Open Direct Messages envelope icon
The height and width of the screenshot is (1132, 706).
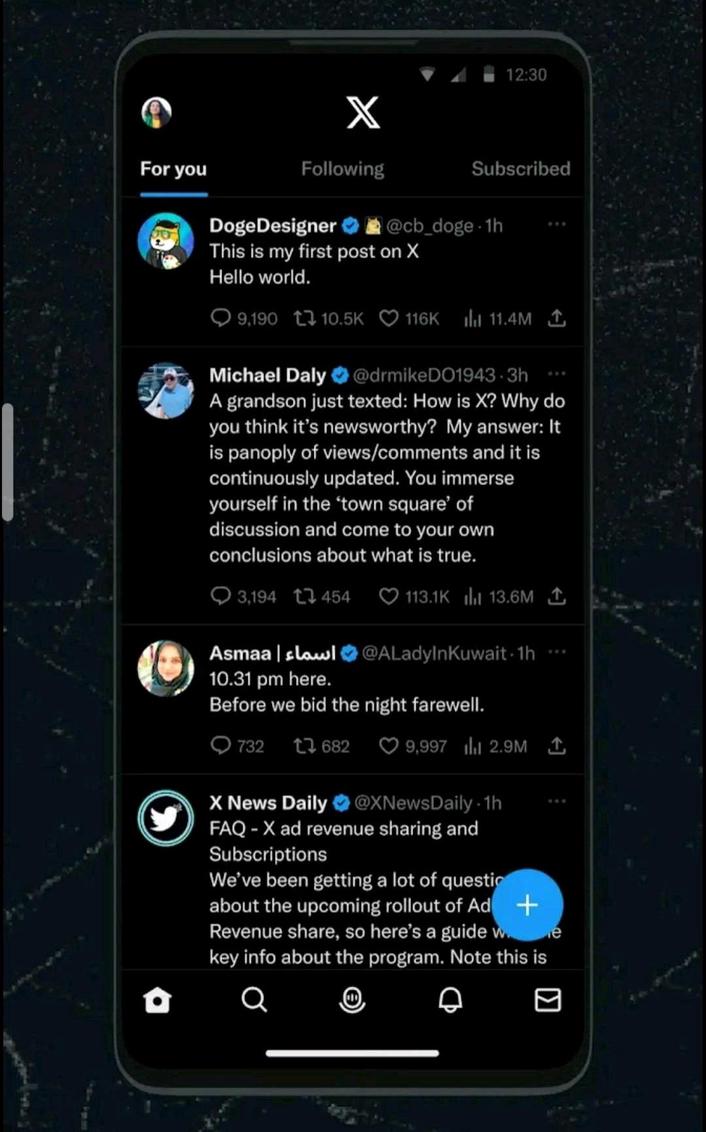tap(548, 1000)
